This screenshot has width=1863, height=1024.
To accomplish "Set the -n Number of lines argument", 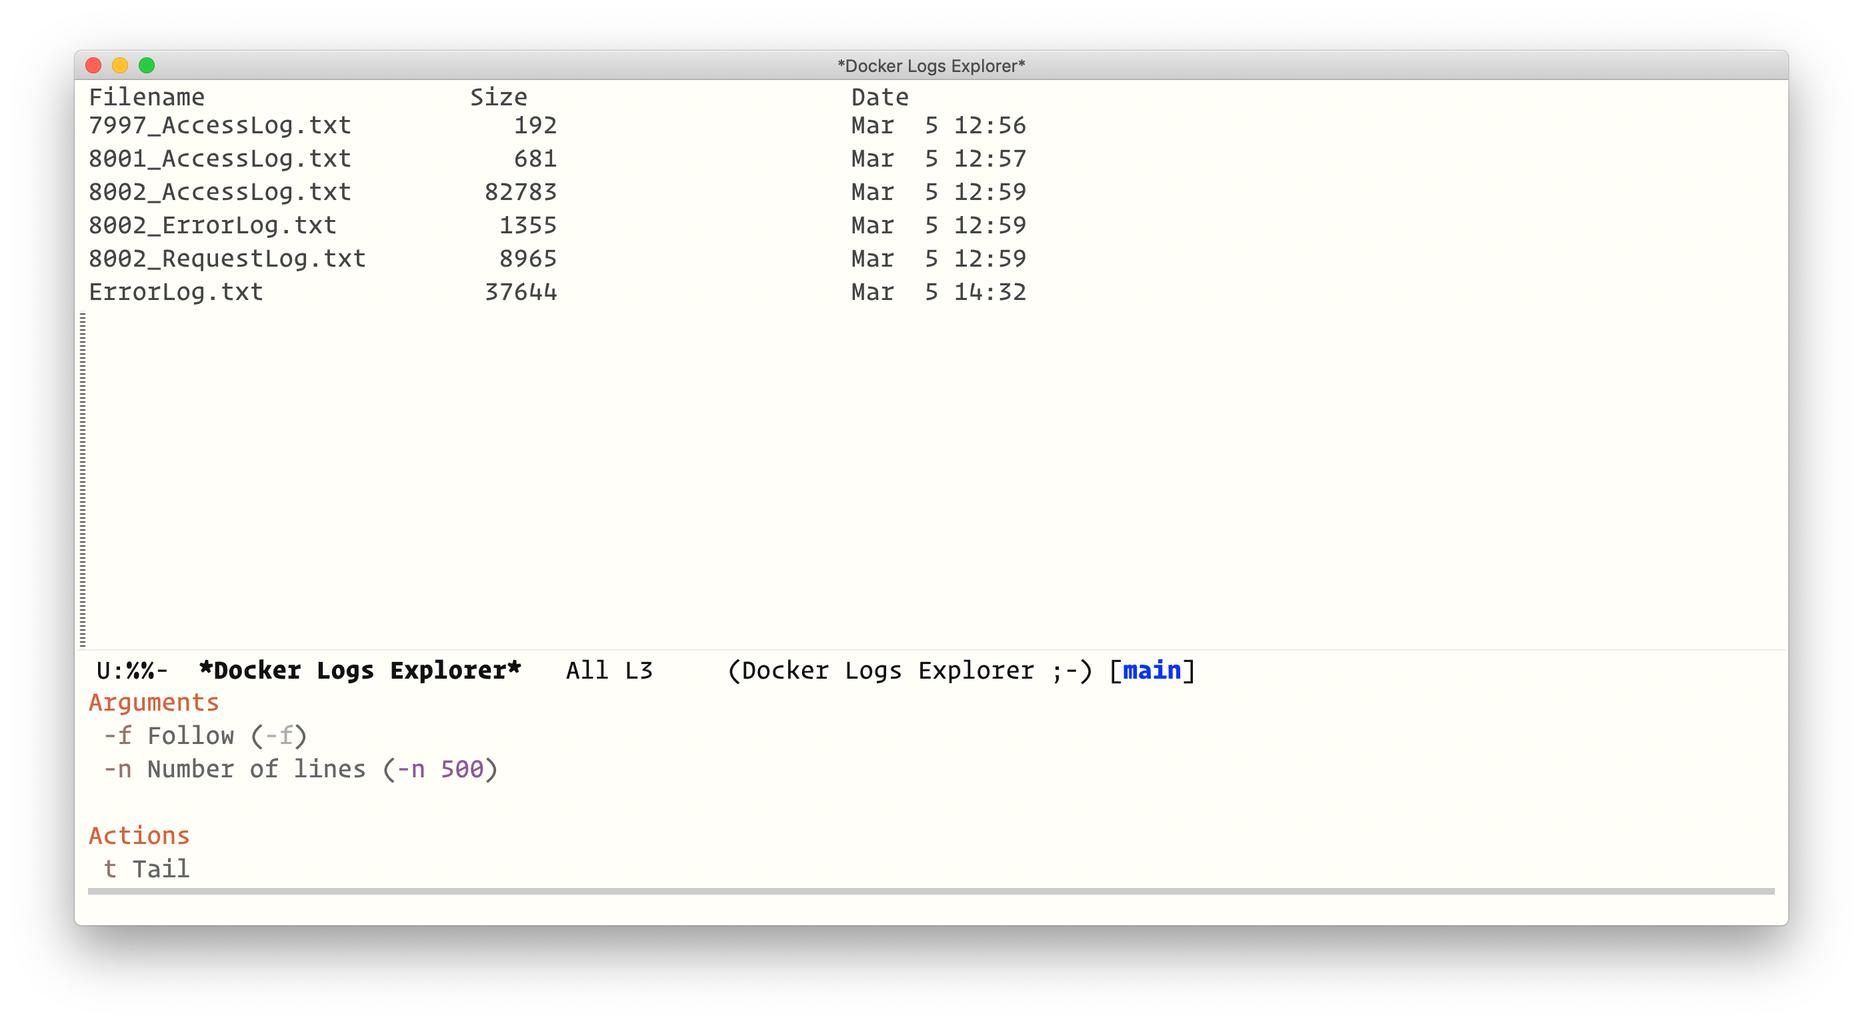I will pyautogui.click(x=300, y=769).
